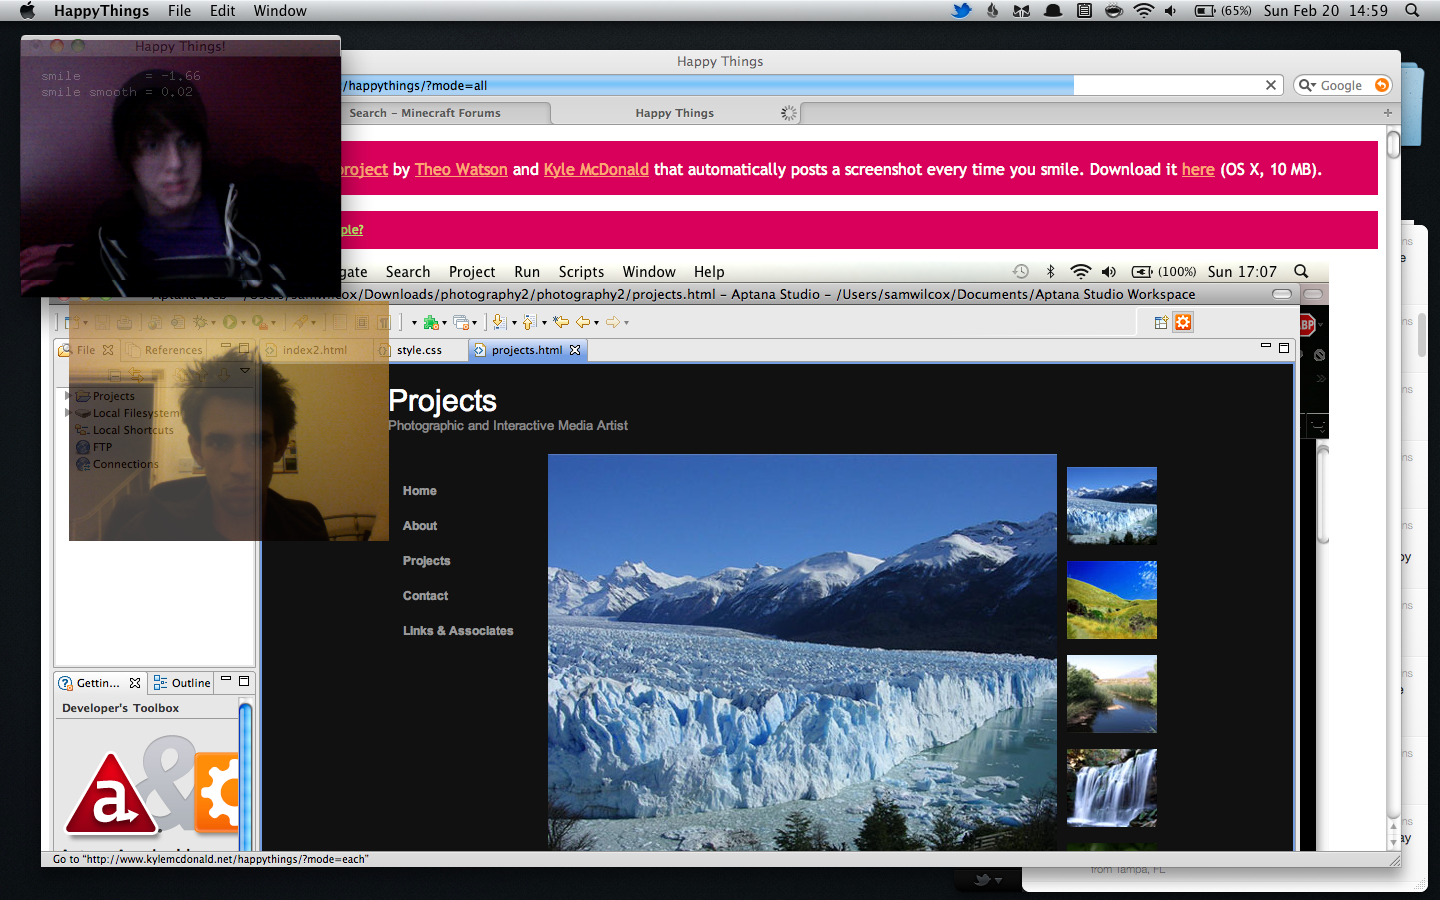
Task: Open the Kyle McDonald link
Action: click(596, 170)
